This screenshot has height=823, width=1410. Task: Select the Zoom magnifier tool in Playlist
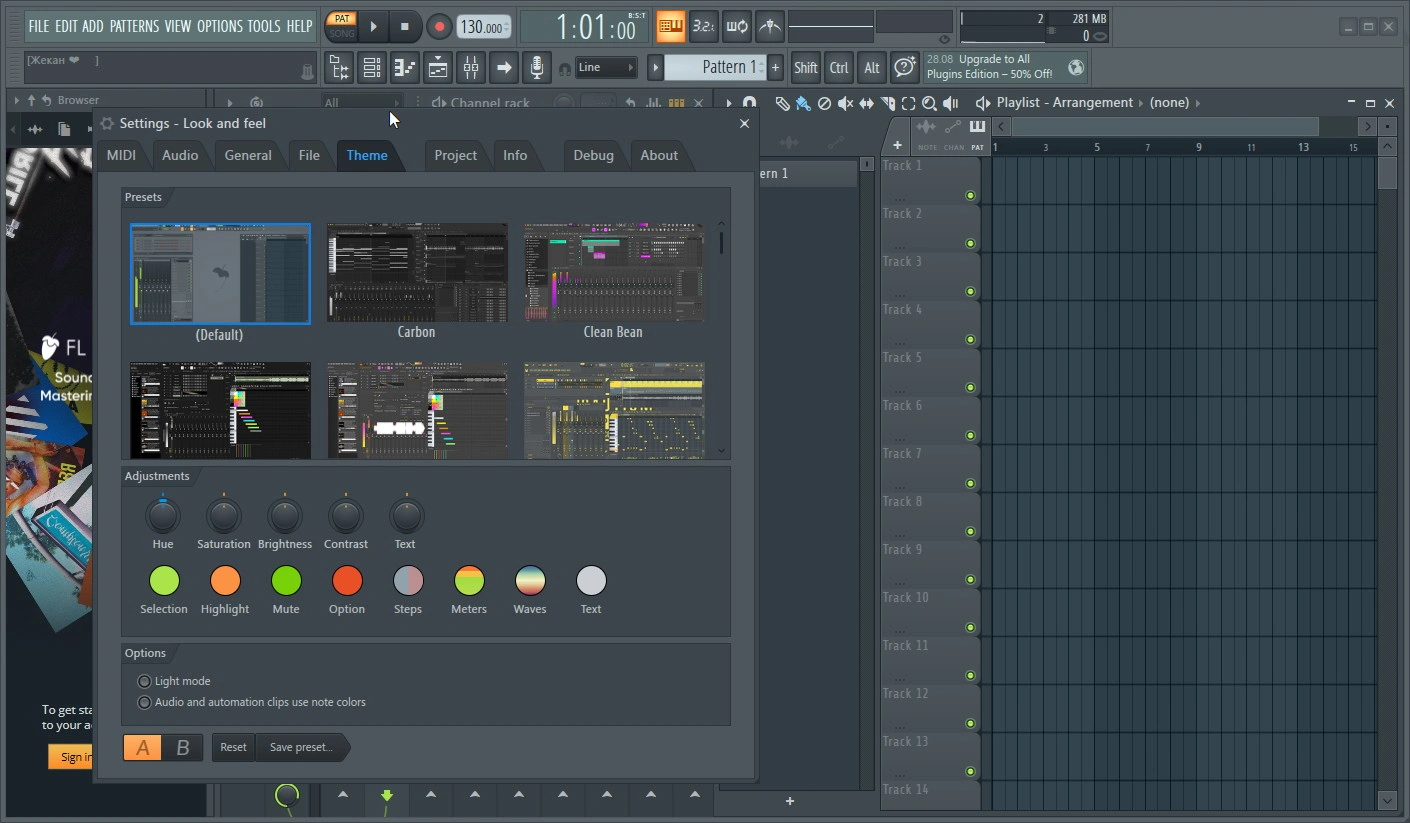[929, 103]
